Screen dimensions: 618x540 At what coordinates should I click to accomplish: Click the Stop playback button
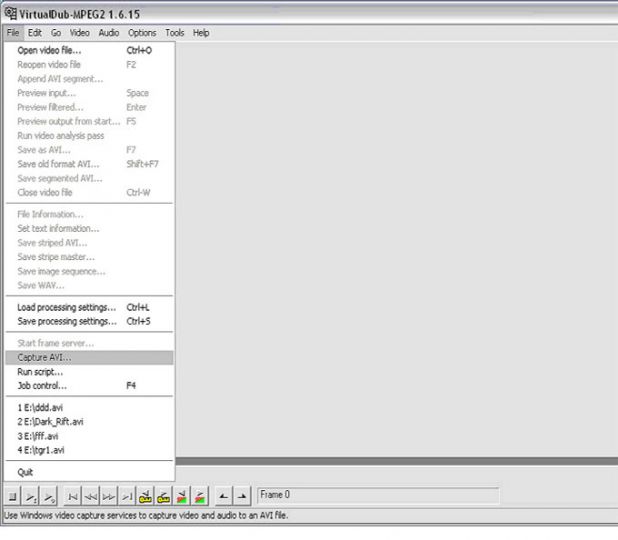click(x=13, y=496)
